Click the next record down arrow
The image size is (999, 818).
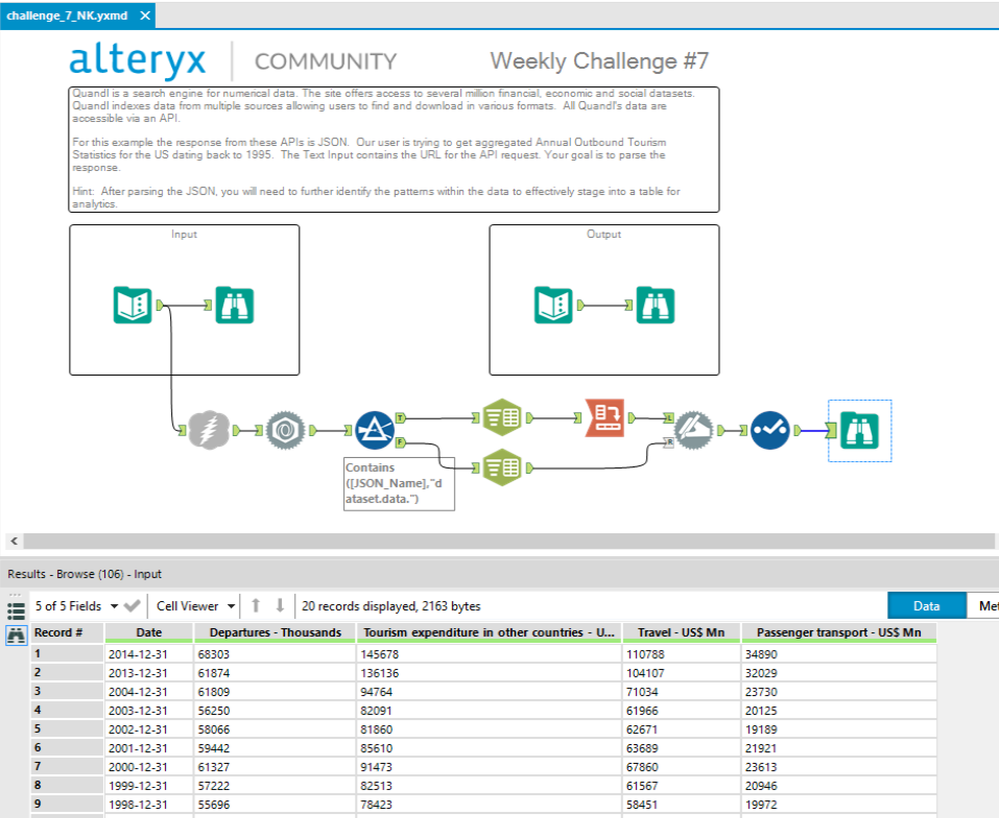tap(280, 605)
